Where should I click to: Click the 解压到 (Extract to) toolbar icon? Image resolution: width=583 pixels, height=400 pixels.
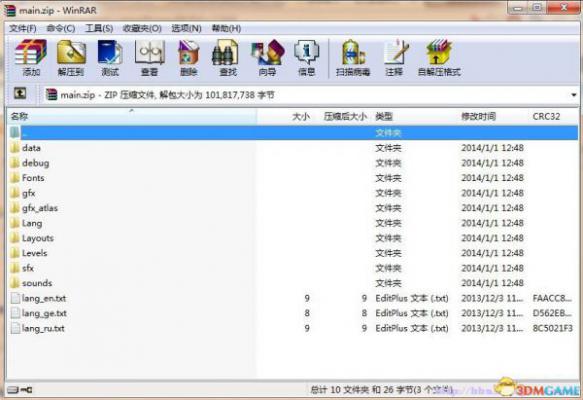[71, 53]
